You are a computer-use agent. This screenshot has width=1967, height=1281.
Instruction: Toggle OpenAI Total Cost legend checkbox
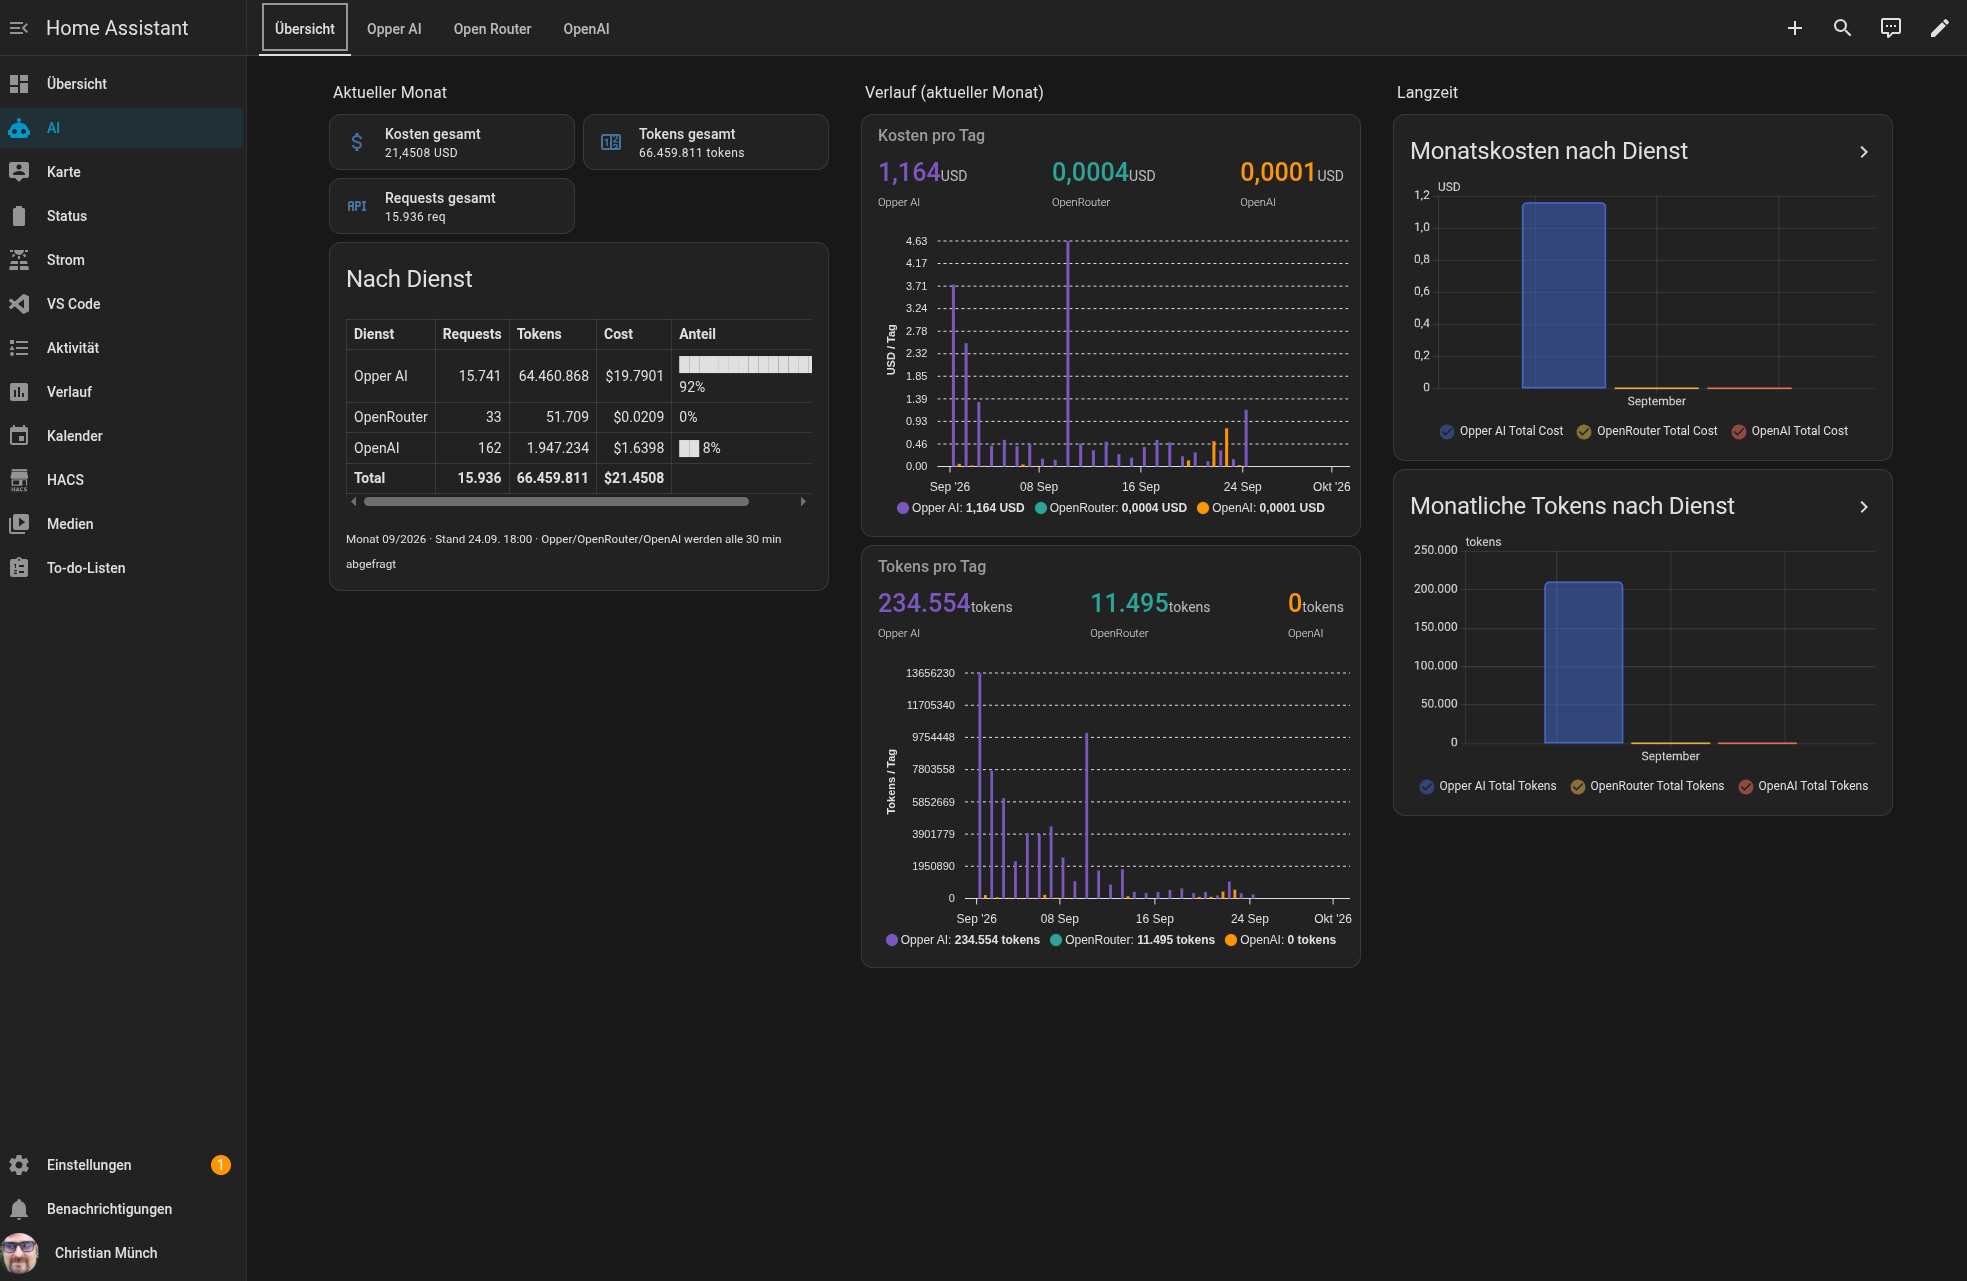pos(1739,432)
